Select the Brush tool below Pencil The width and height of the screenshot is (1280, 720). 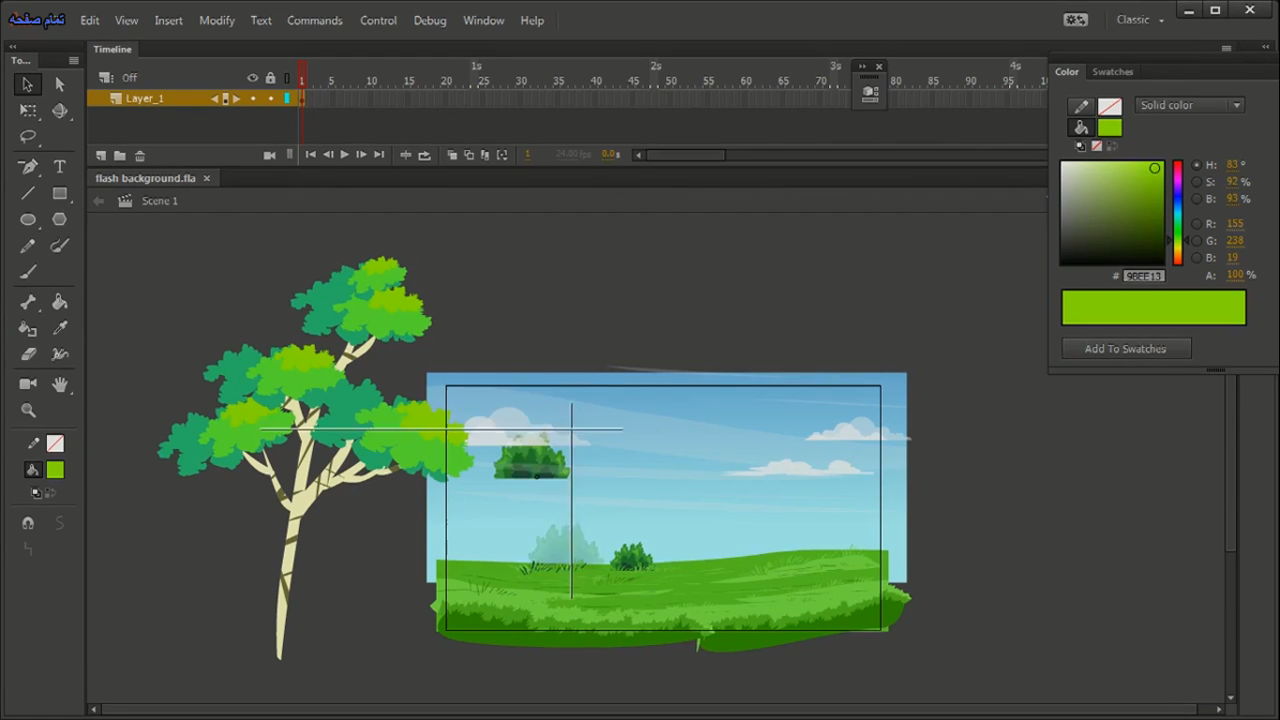pos(28,272)
